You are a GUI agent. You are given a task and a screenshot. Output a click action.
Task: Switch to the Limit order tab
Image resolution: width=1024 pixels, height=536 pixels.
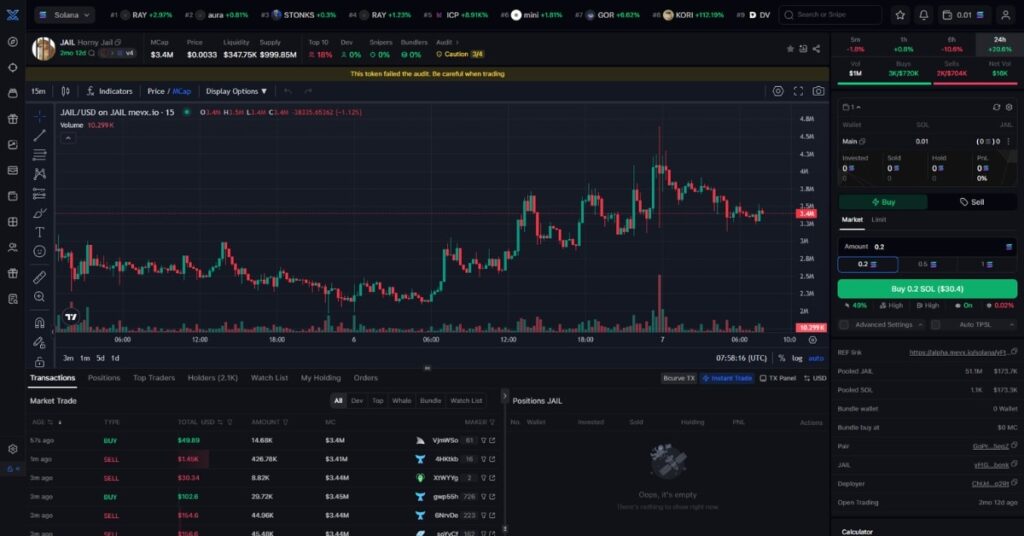coord(878,220)
